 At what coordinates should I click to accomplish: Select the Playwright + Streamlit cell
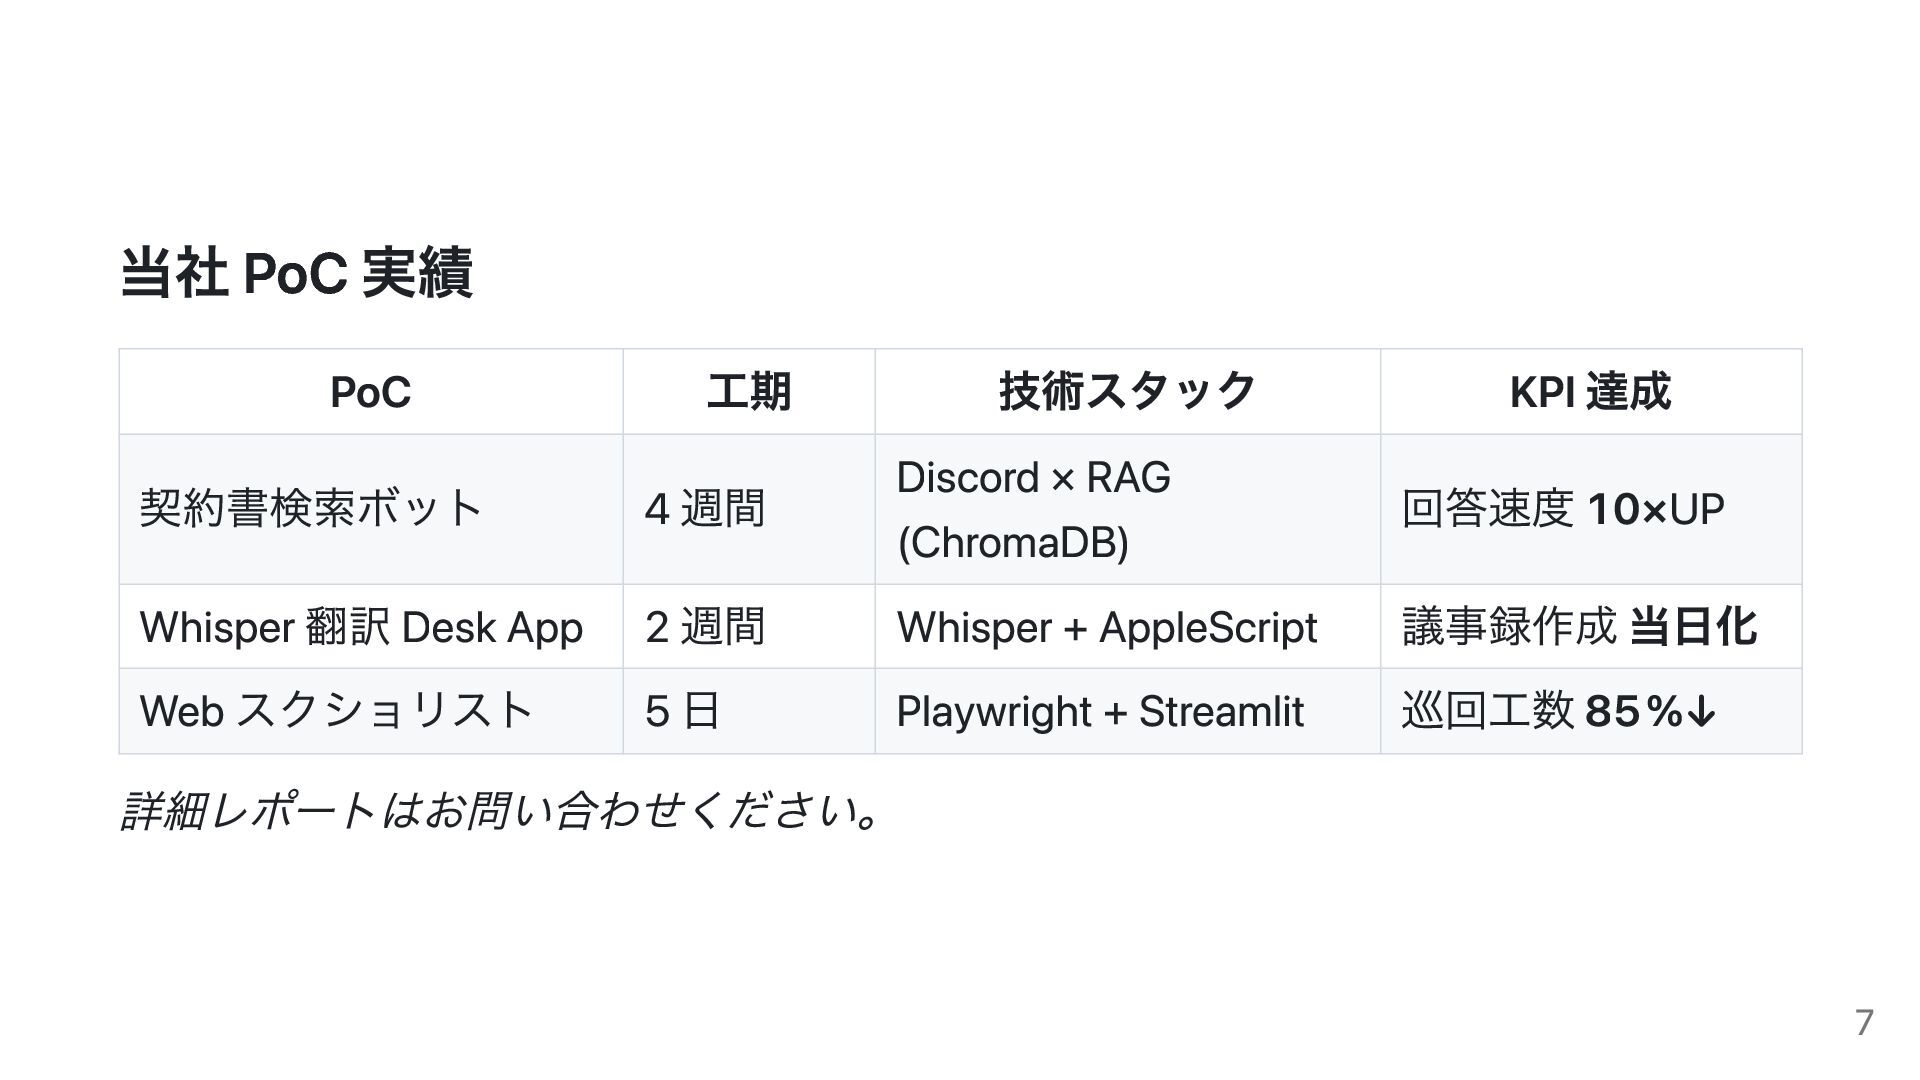click(x=1128, y=711)
